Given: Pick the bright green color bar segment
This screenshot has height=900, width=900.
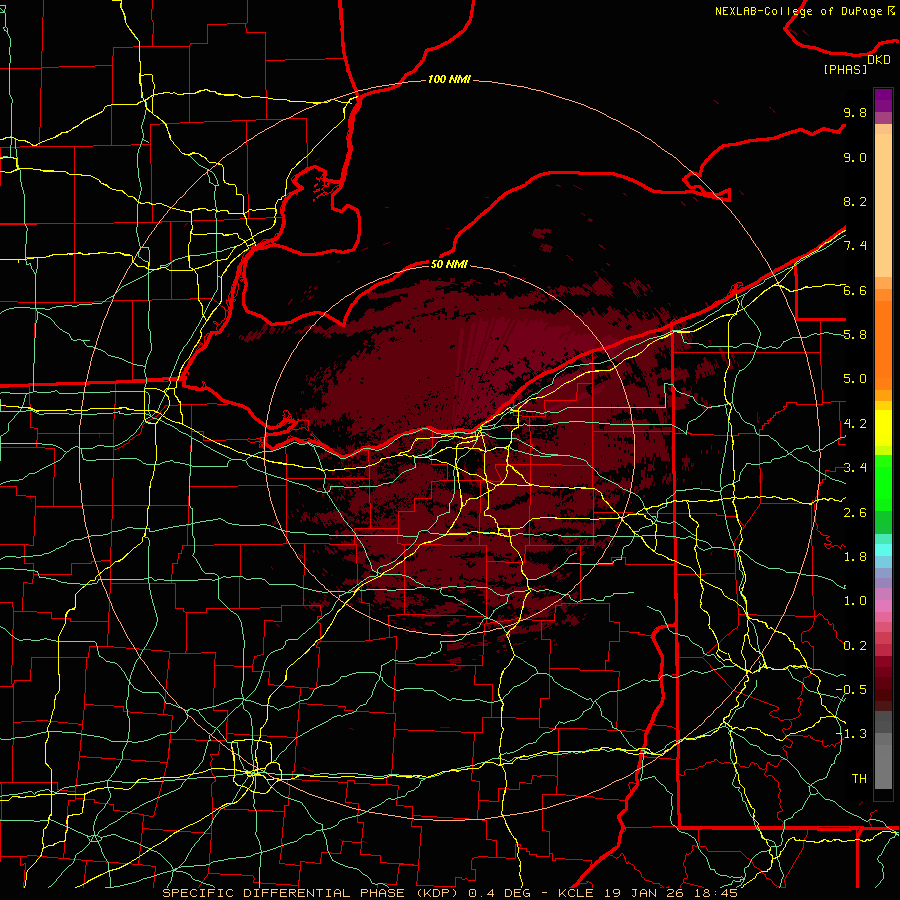Looking at the screenshot, I should 883,482.
